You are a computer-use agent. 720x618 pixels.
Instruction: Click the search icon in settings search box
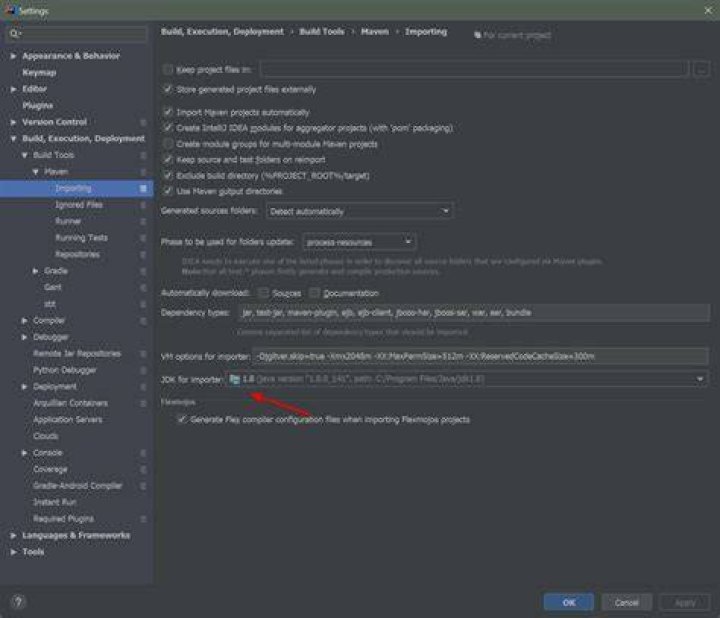[15, 33]
